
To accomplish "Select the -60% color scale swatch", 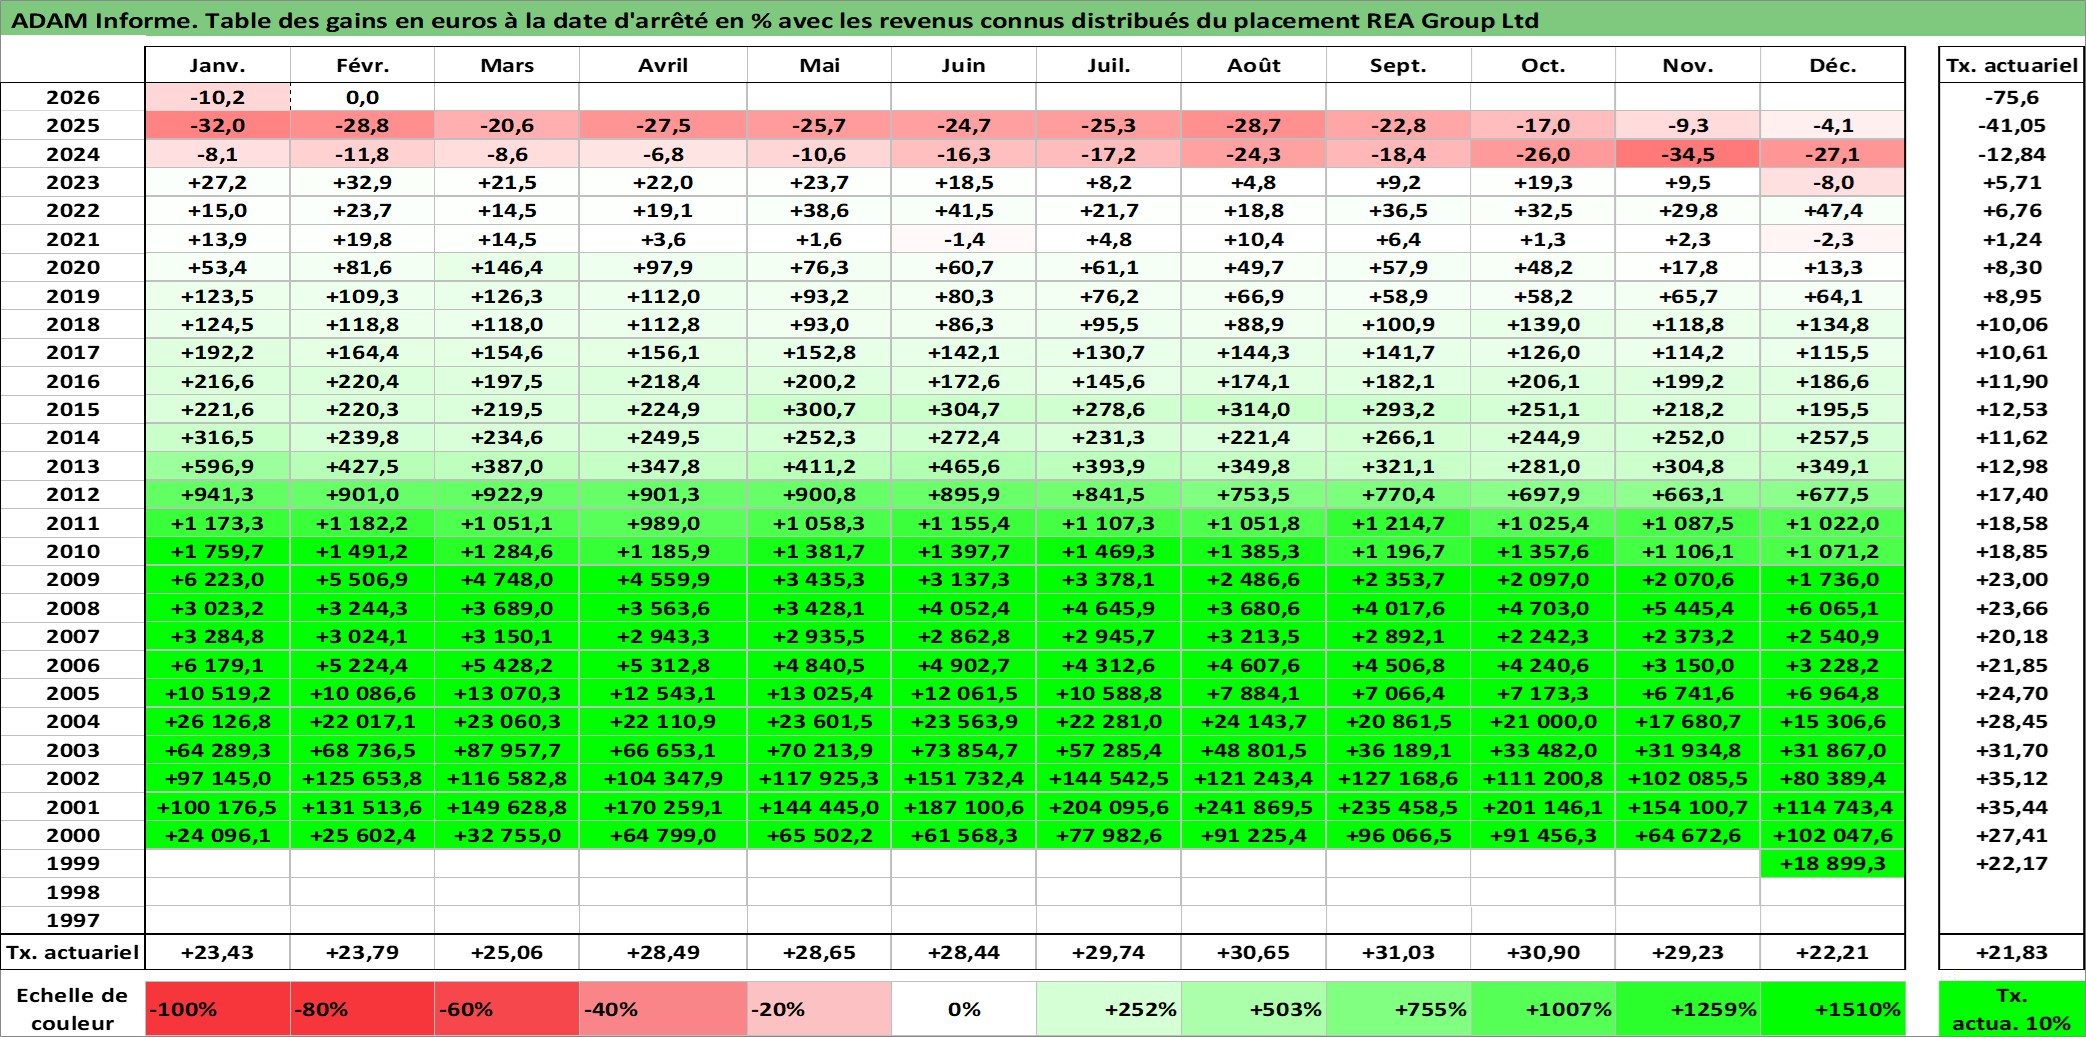I will [x=507, y=1009].
